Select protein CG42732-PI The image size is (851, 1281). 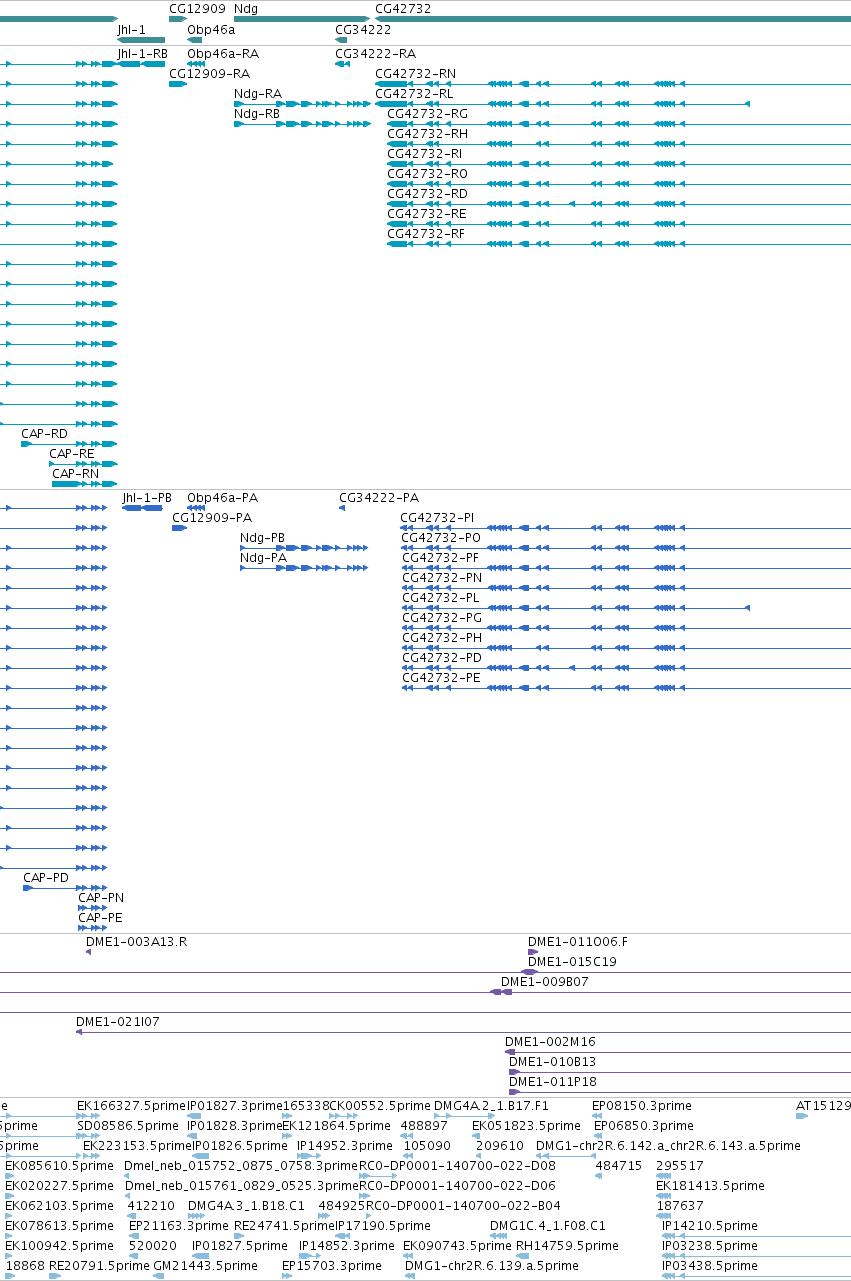pos(437,517)
